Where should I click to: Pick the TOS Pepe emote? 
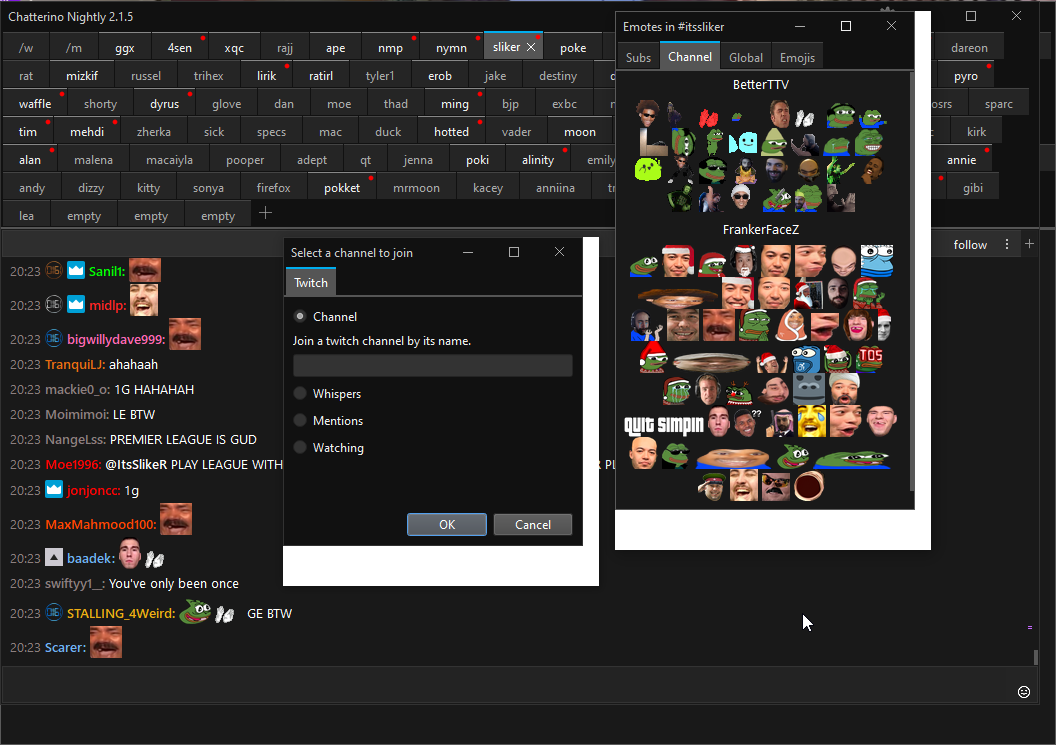[869, 357]
